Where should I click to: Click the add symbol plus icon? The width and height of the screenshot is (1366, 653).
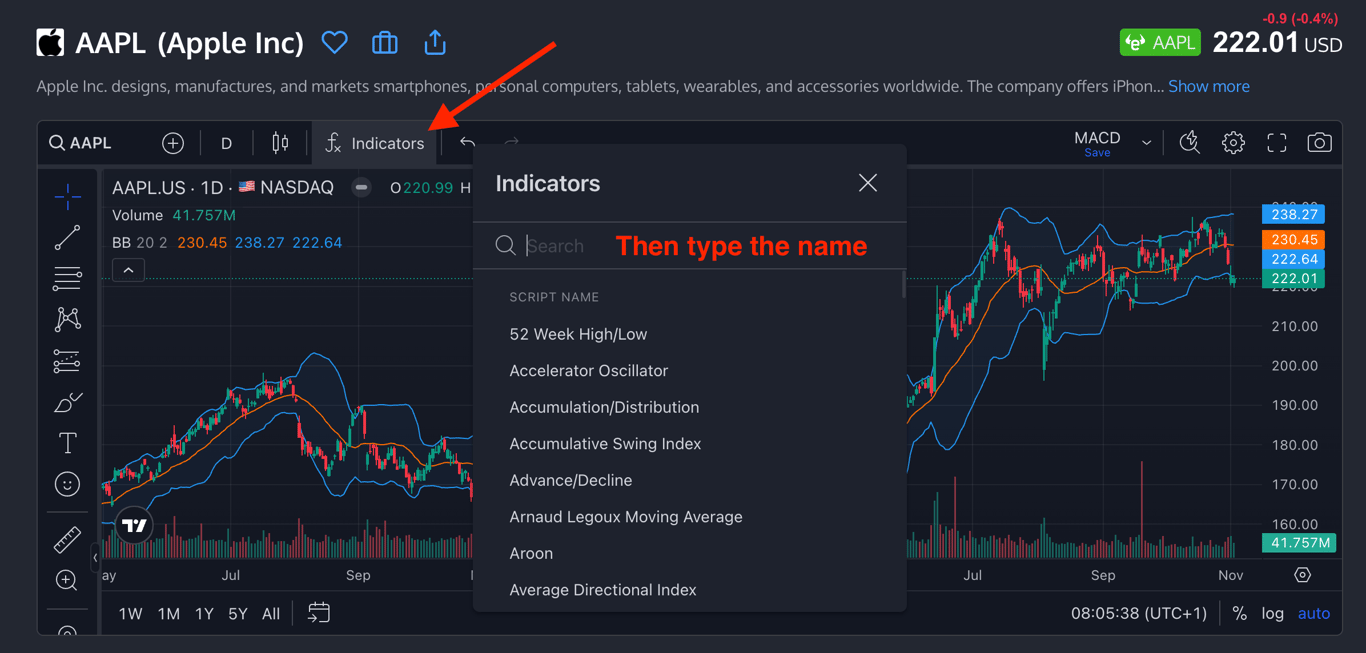coord(173,143)
